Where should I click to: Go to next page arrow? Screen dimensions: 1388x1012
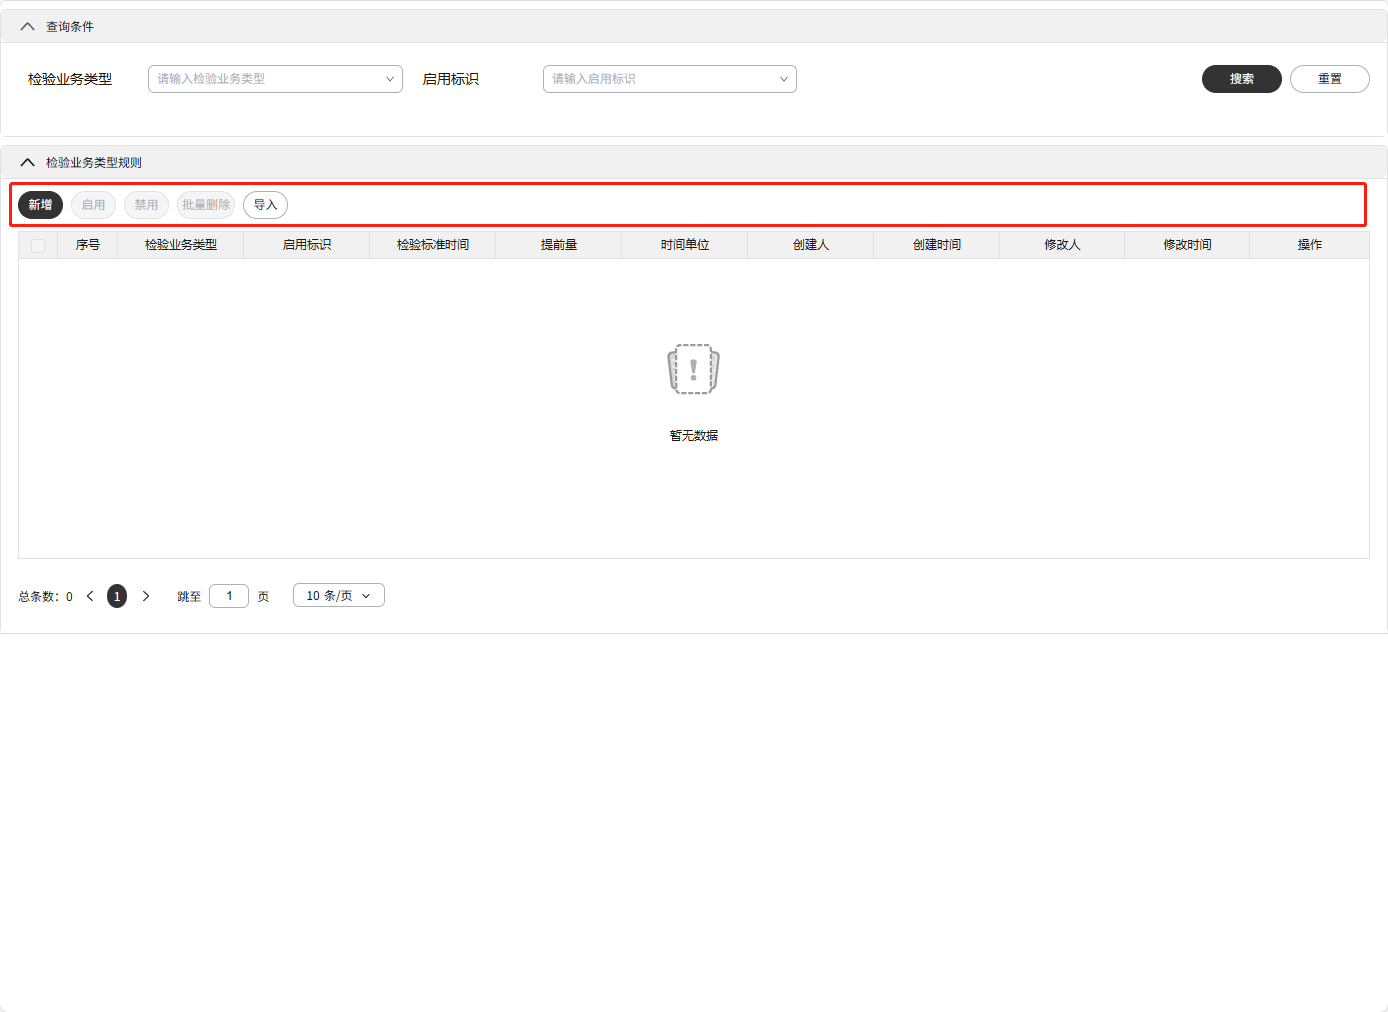coord(146,596)
